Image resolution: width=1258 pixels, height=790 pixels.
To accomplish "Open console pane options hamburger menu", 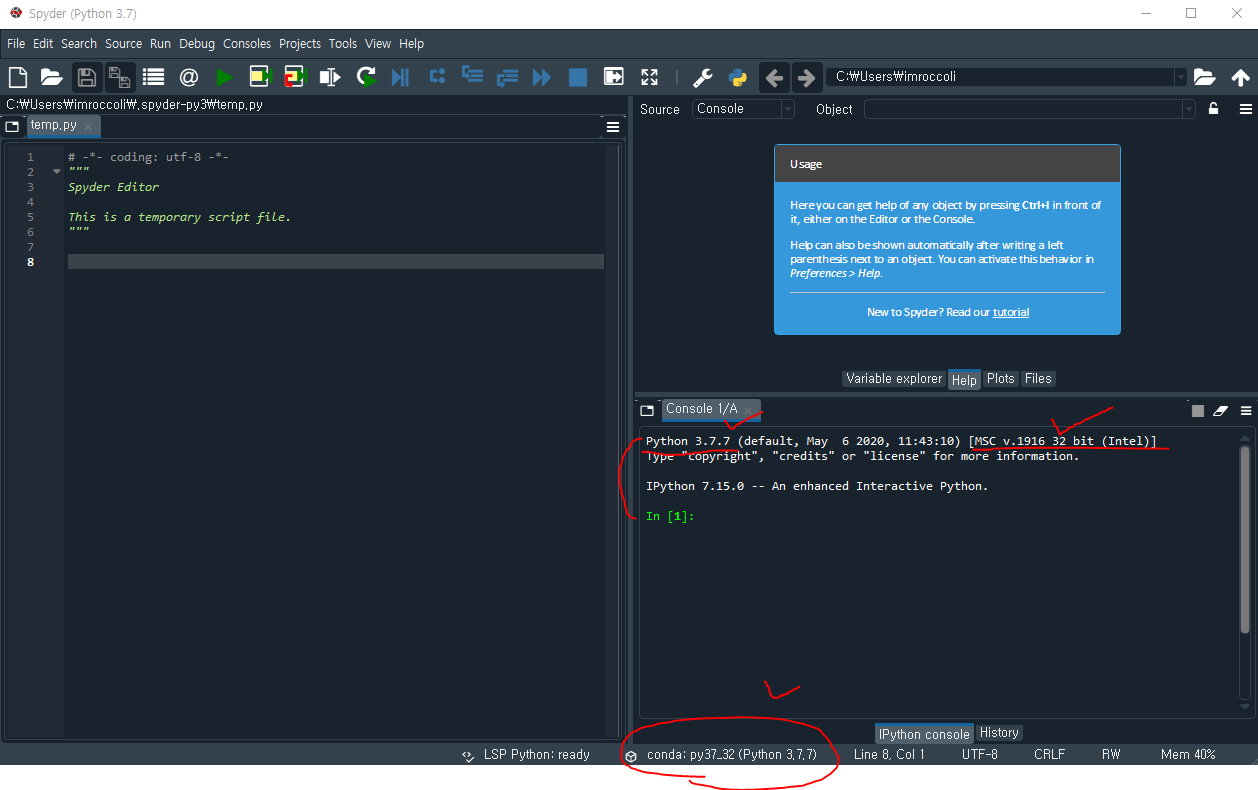I will click(x=1246, y=410).
